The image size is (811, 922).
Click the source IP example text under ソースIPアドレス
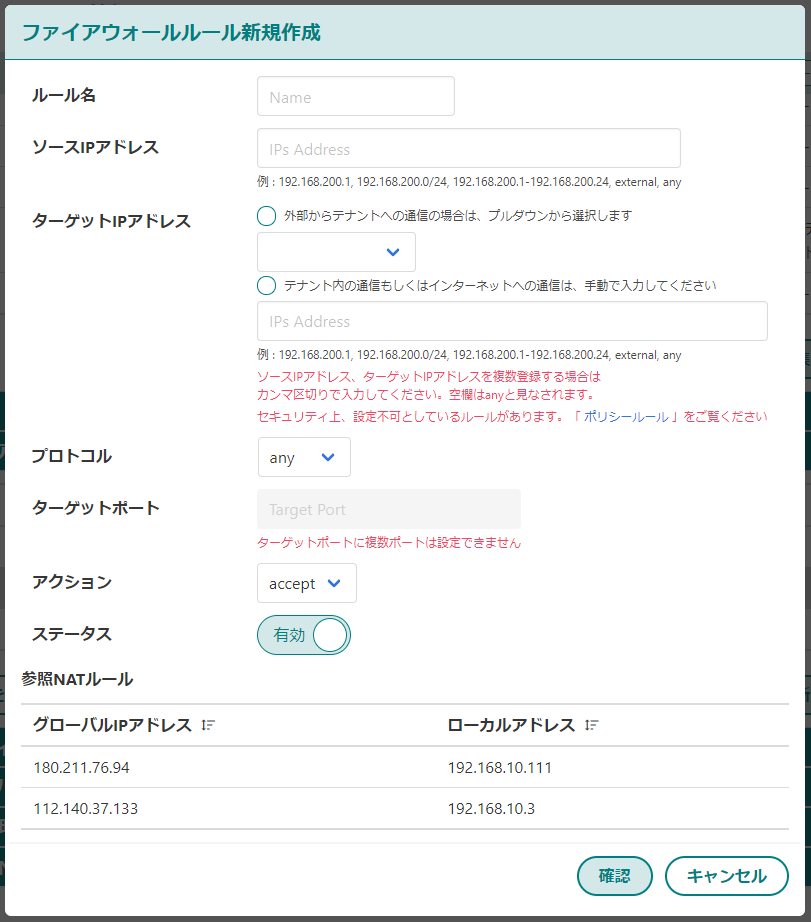pos(469,182)
